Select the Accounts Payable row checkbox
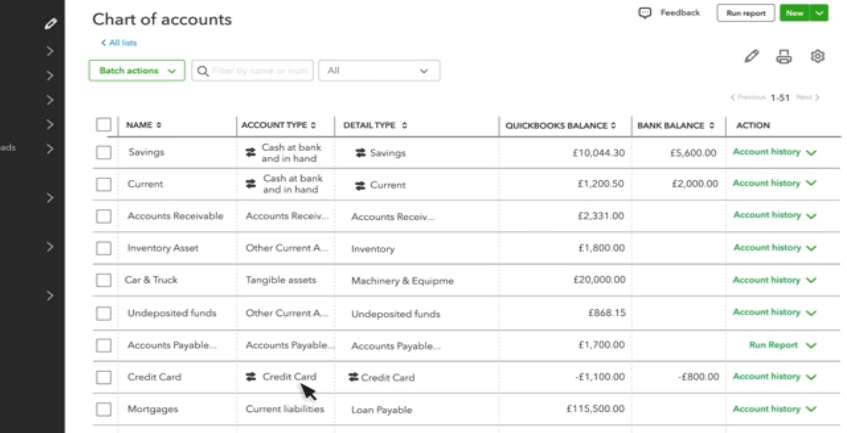This screenshot has width=847, height=433. tap(103, 345)
